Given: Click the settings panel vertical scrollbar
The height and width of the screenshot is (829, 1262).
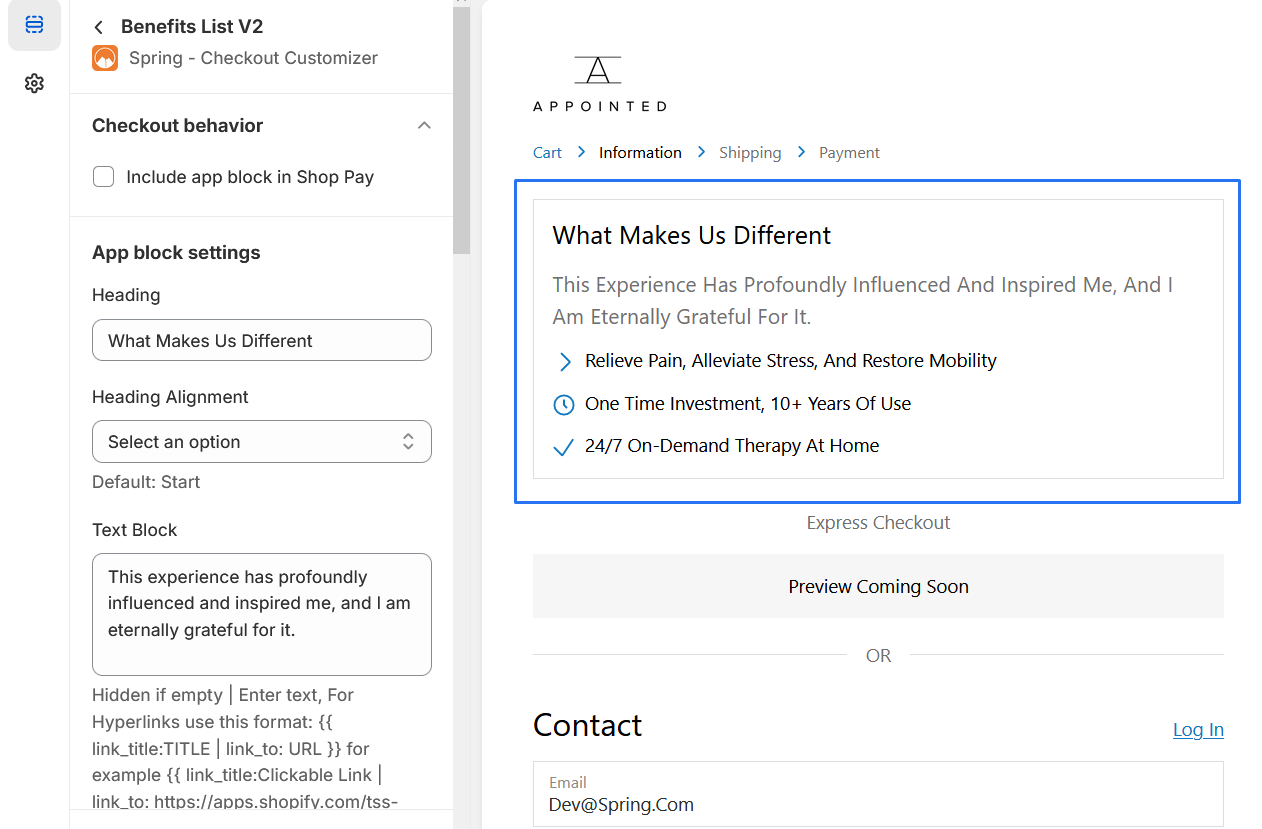Looking at the screenshot, I should click(461, 130).
